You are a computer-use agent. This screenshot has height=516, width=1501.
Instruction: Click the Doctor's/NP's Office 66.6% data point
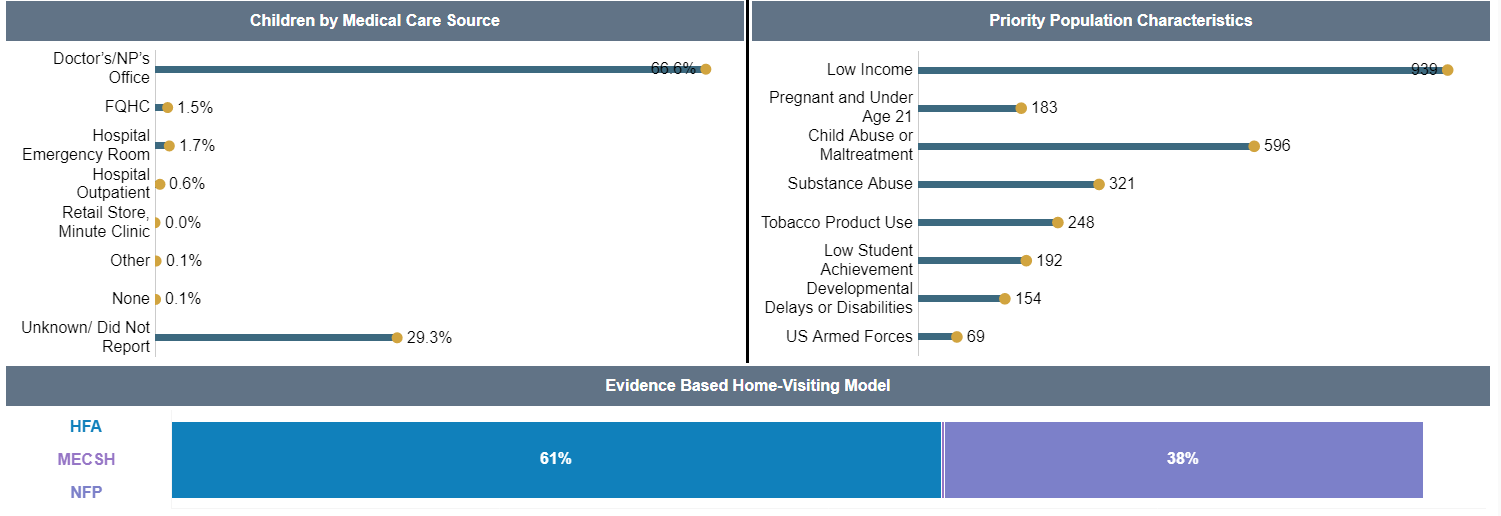point(705,69)
